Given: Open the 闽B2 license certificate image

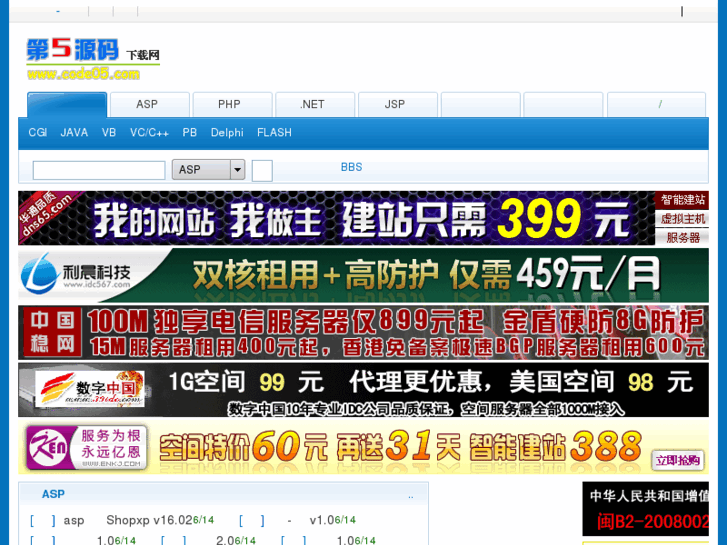Looking at the screenshot, I should [645, 509].
